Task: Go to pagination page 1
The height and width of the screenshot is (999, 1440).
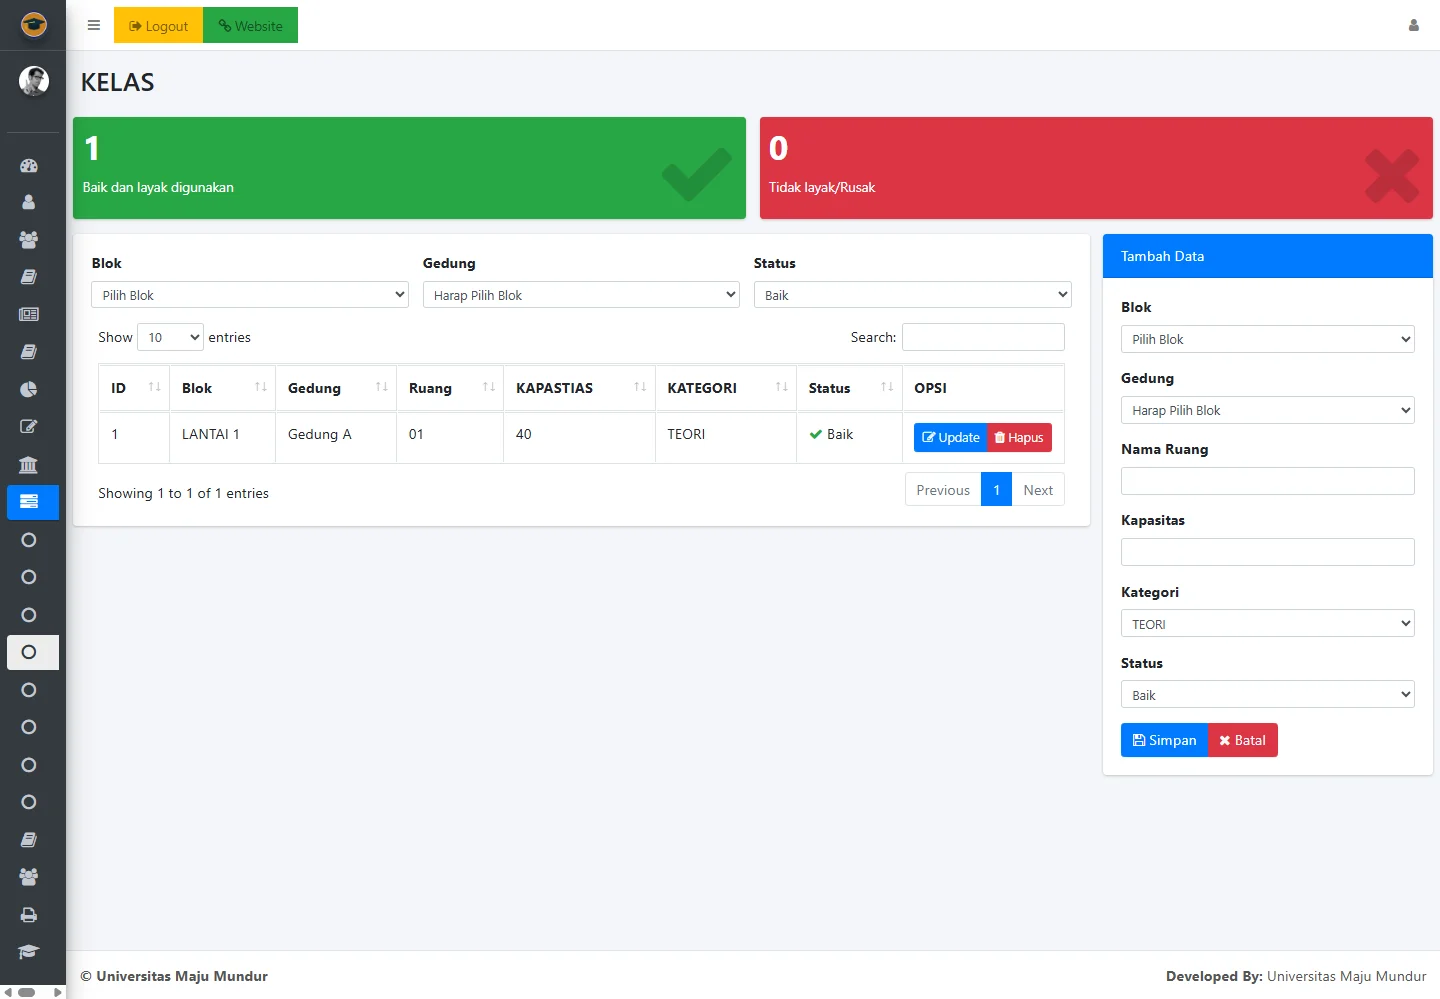Action: [996, 490]
